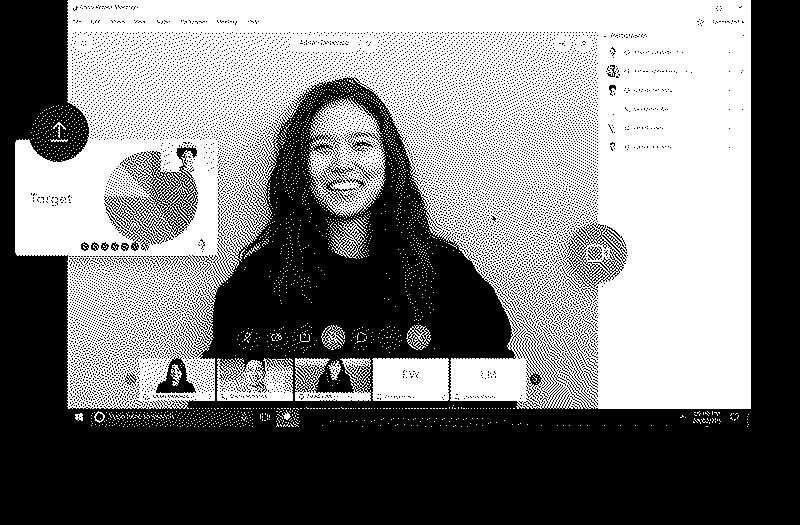Click the red end meeting button
The height and width of the screenshot is (525, 800).
[418, 338]
